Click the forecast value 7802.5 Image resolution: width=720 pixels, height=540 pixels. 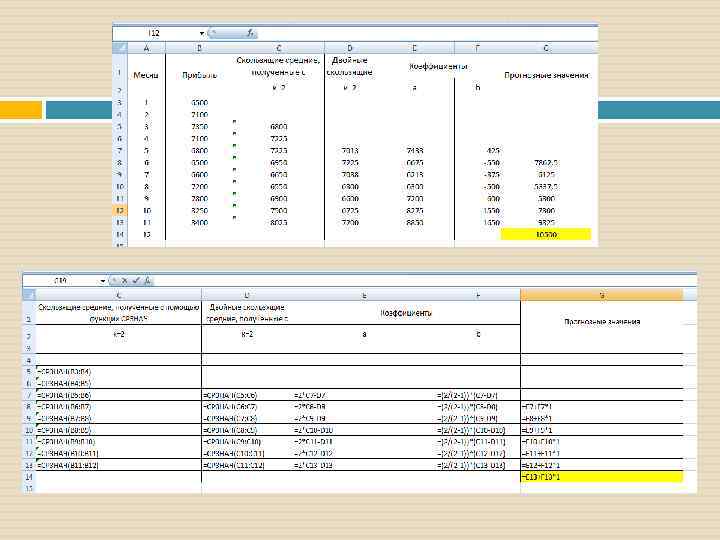(546, 163)
